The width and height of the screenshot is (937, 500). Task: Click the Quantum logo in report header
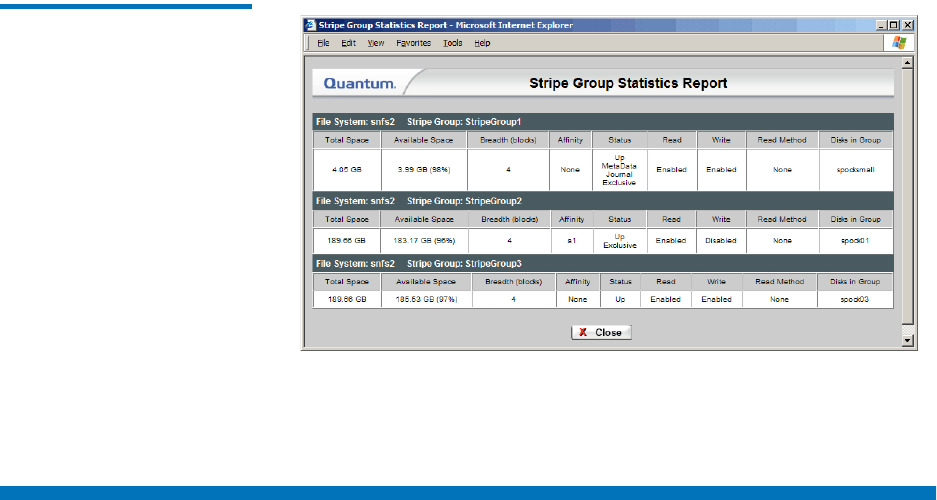pyautogui.click(x=357, y=83)
